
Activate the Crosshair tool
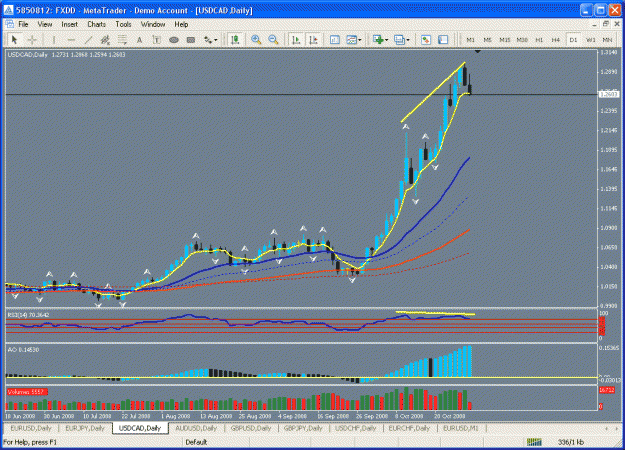pos(32,40)
